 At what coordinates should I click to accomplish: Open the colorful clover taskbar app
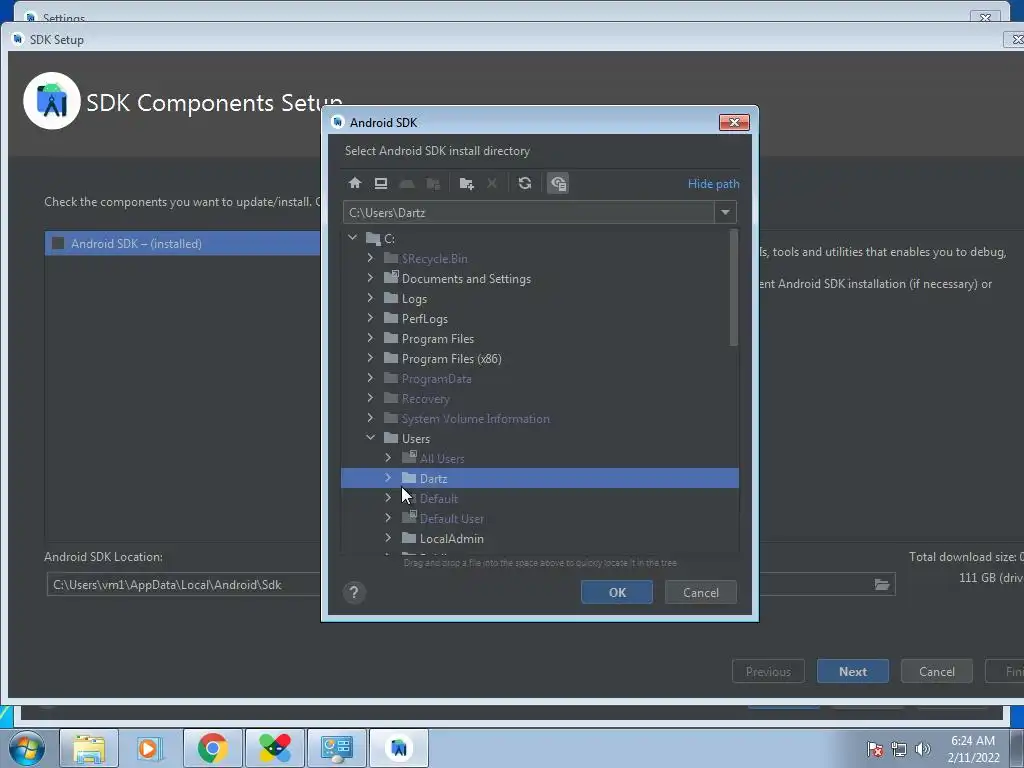point(274,748)
